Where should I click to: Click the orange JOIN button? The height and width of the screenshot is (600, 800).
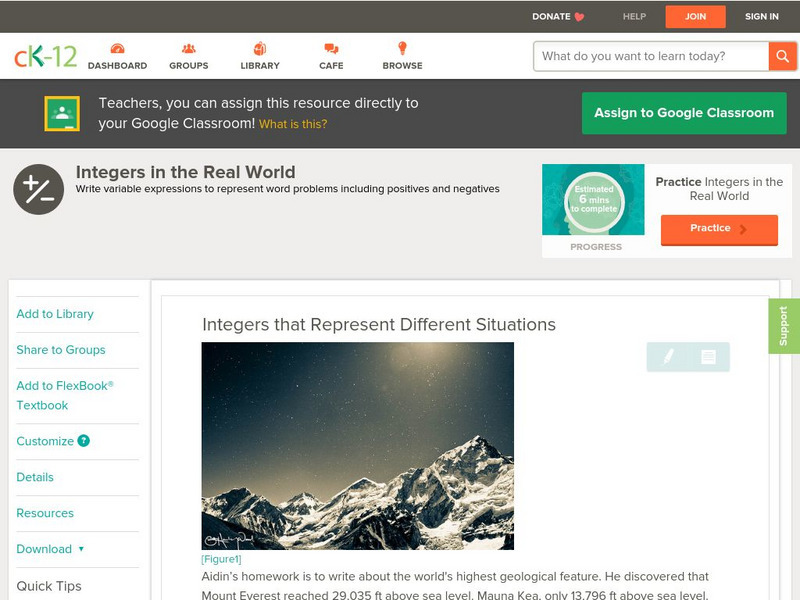coord(695,16)
